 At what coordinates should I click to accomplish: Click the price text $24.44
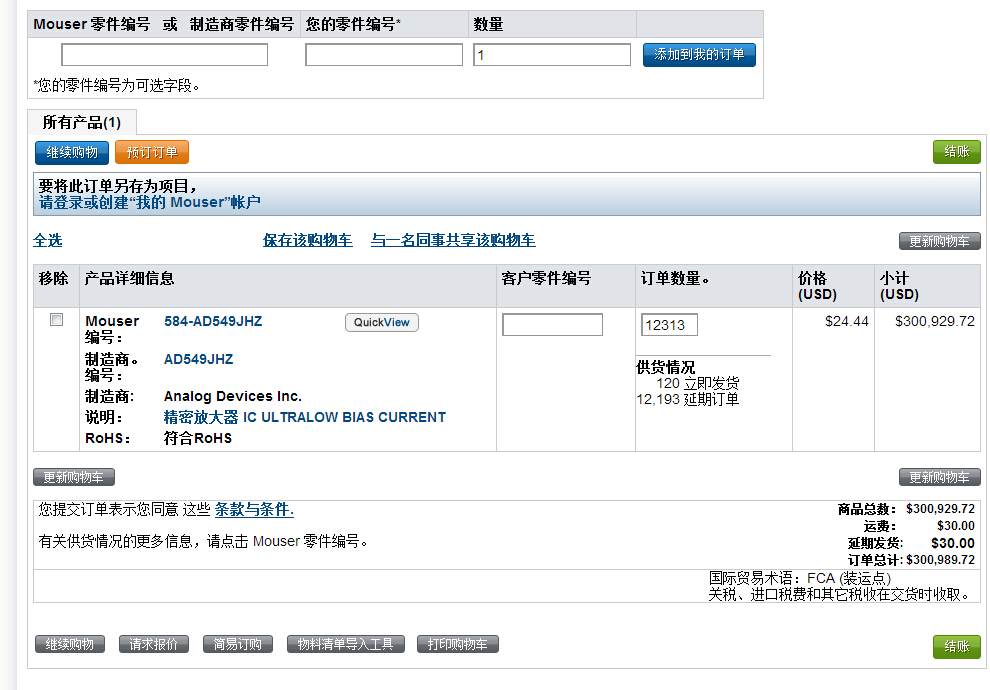(x=847, y=321)
